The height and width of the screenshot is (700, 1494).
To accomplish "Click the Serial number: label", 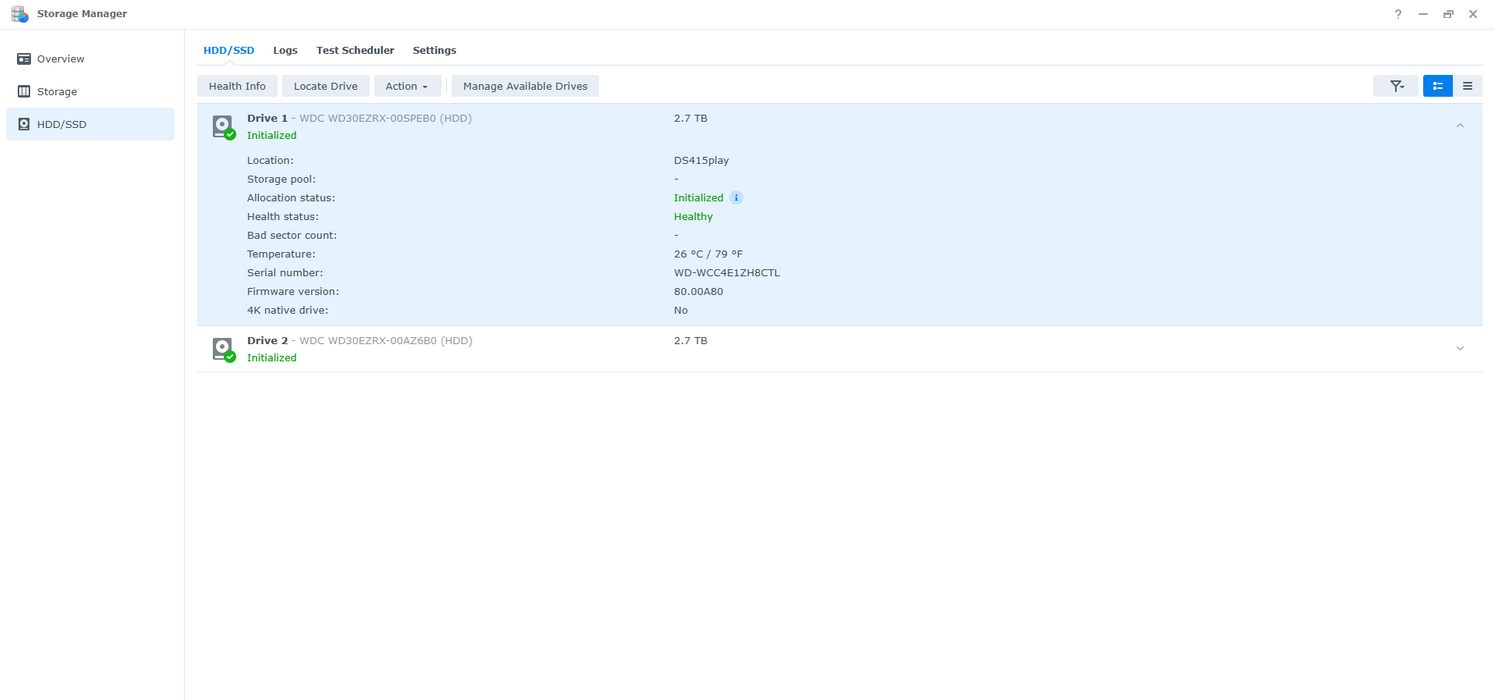I will point(286,273).
